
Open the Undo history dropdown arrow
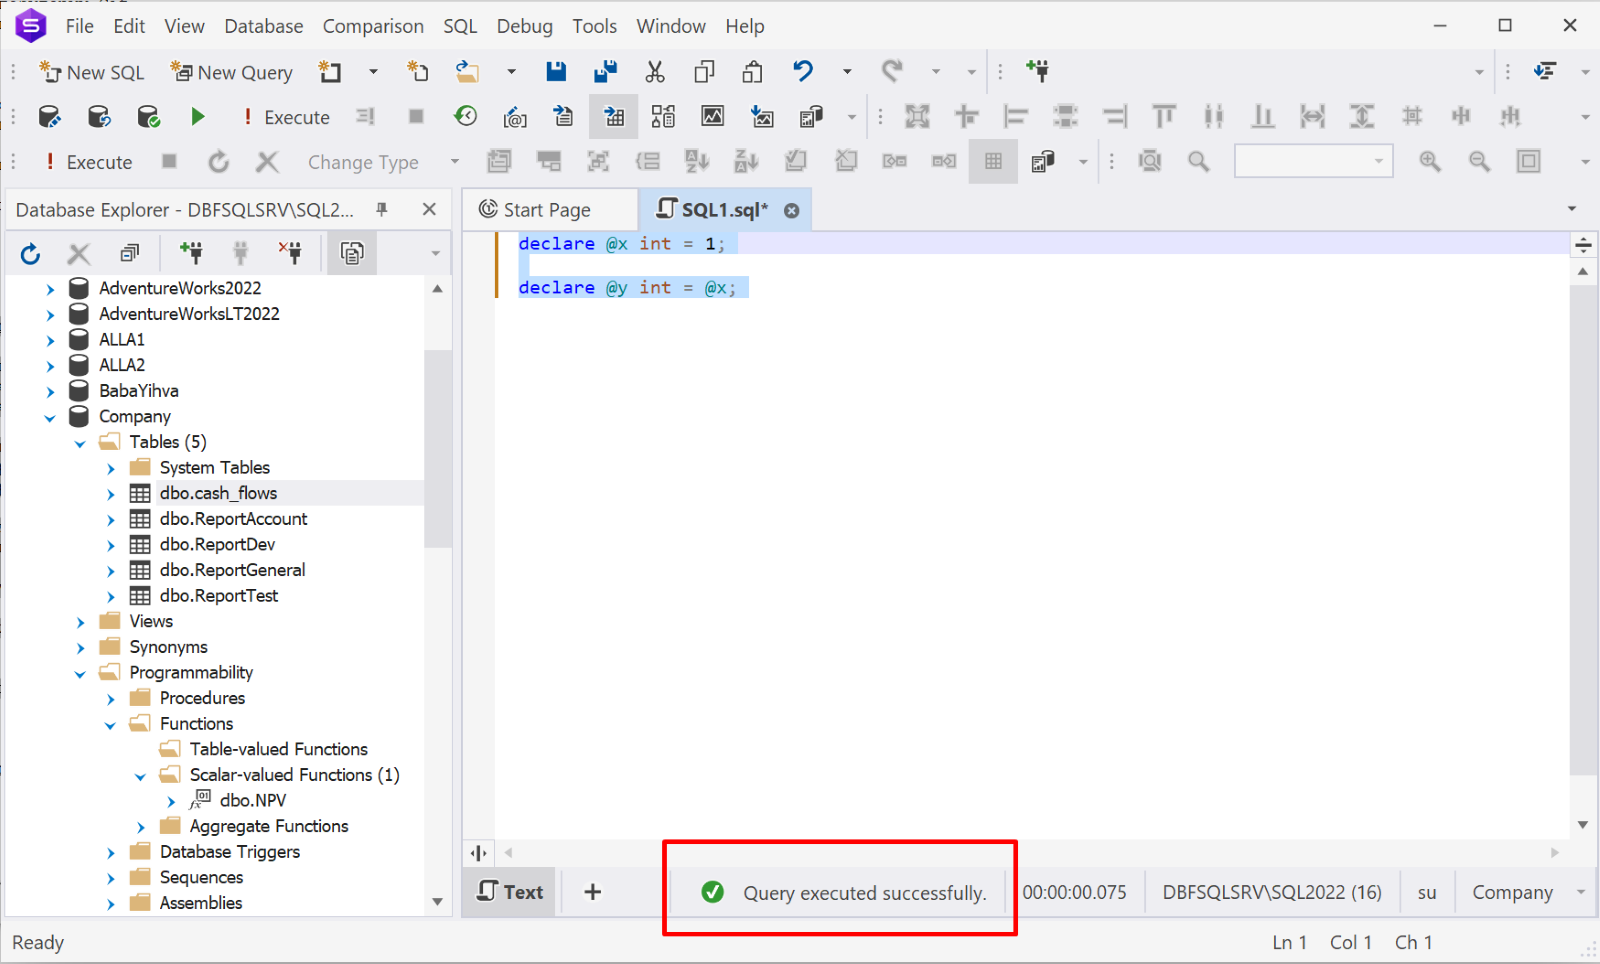click(x=847, y=71)
